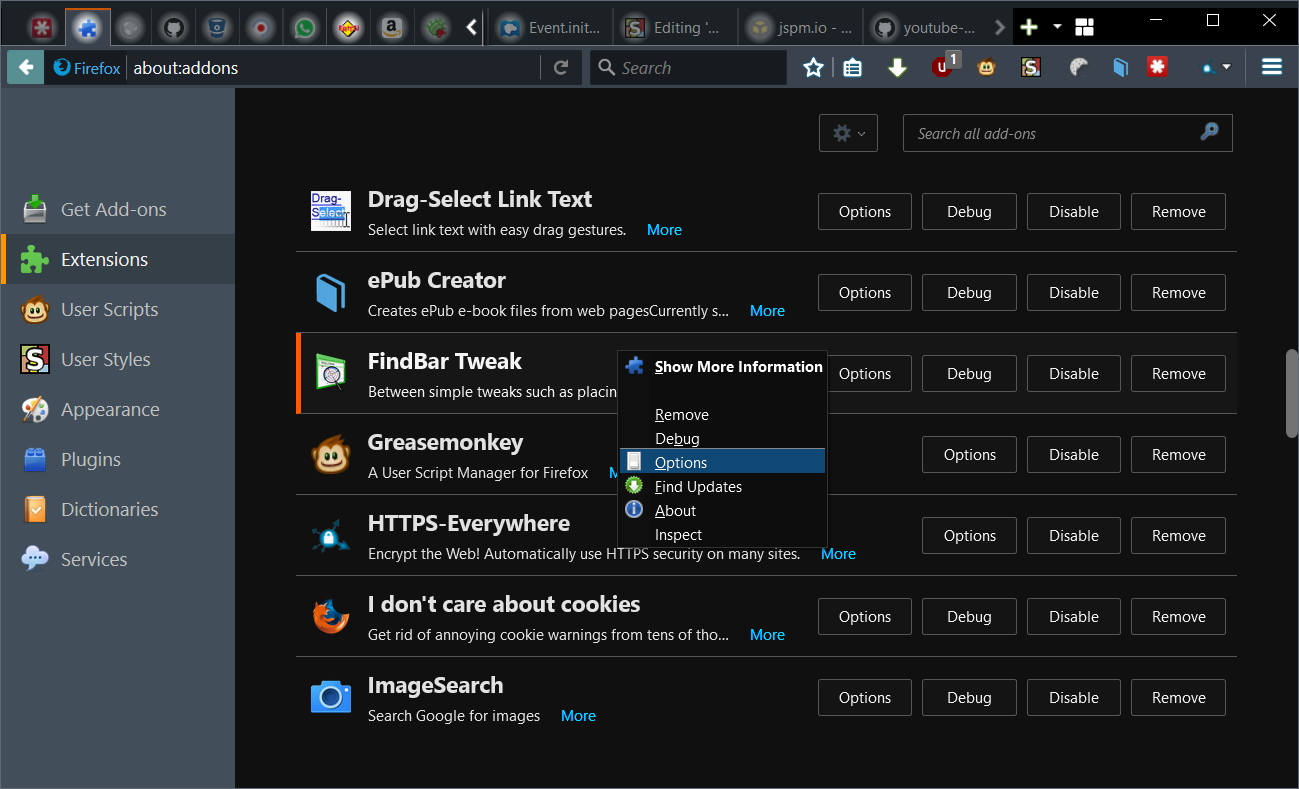Go to the Appearance category

pos(118,409)
